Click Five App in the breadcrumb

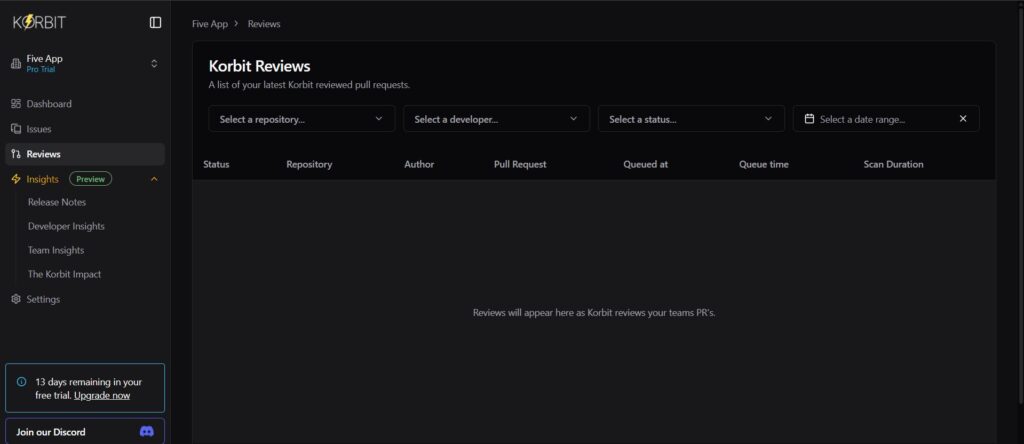[x=210, y=24]
